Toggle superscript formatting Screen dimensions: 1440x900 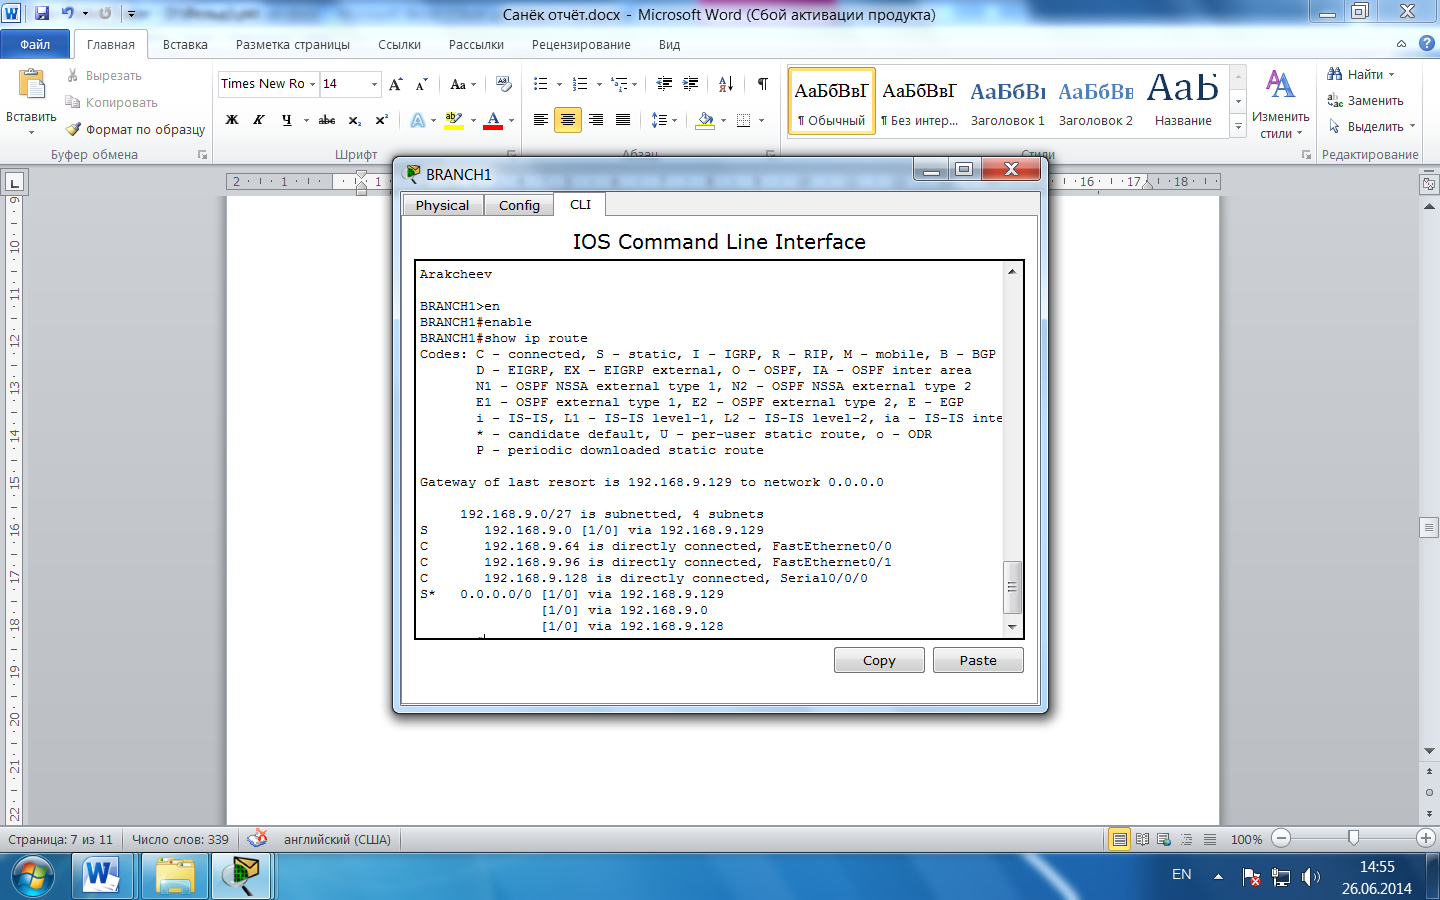[x=381, y=120]
